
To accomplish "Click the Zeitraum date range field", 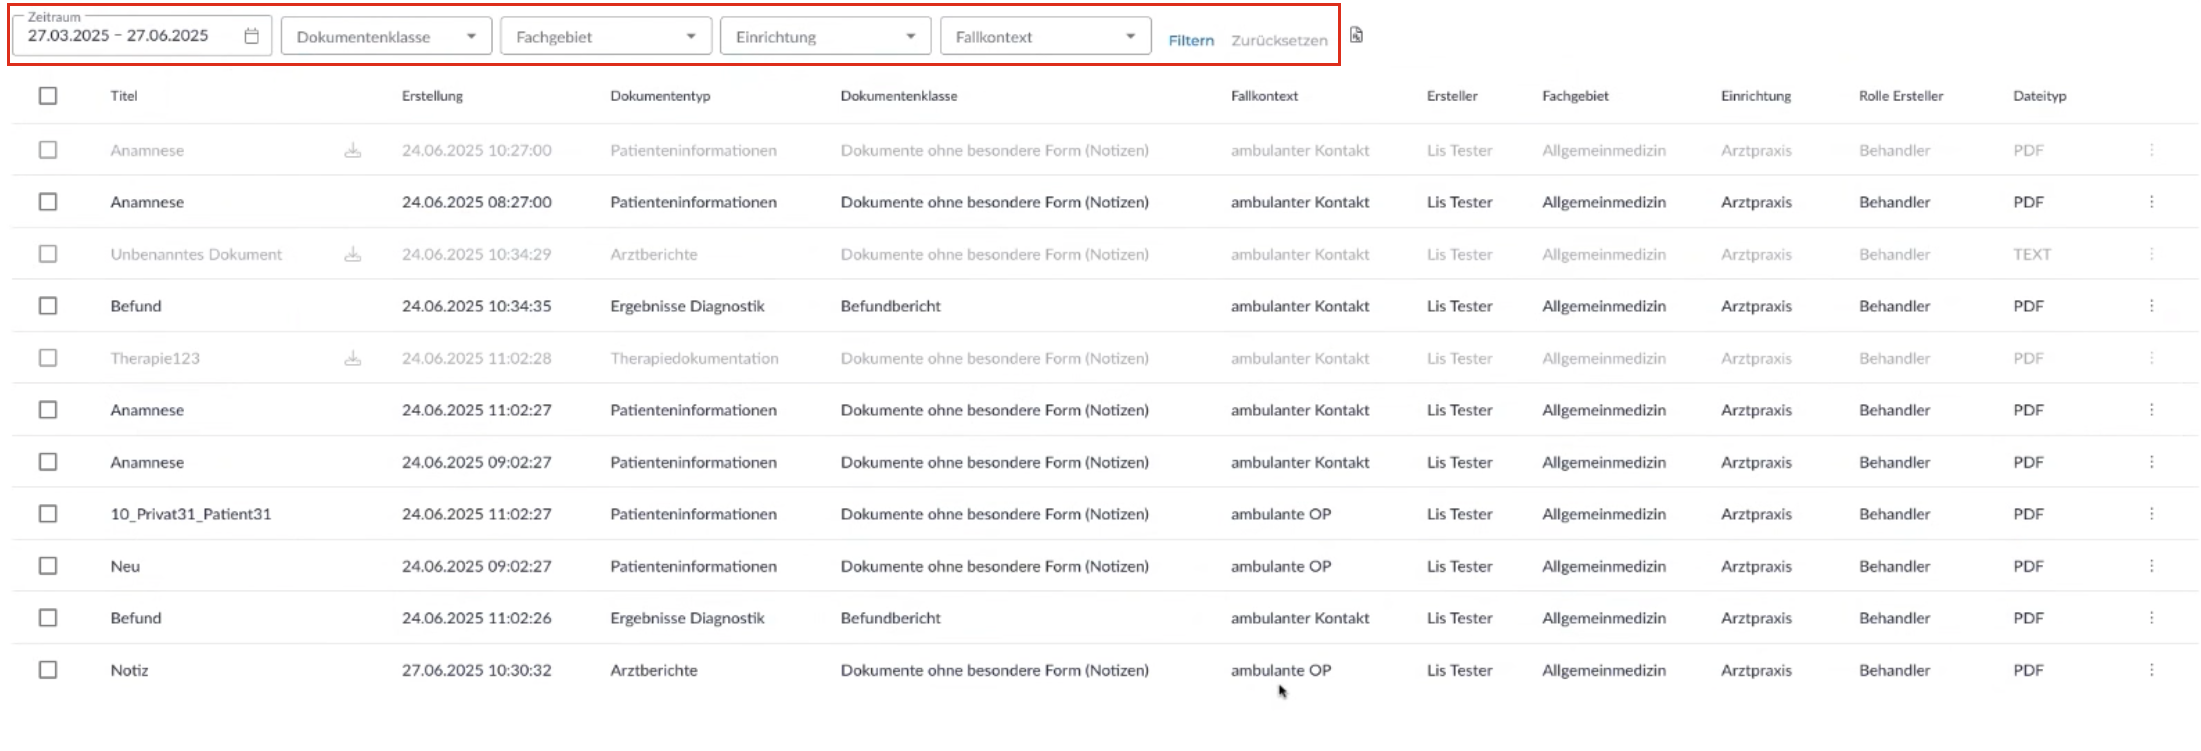I will point(120,36).
